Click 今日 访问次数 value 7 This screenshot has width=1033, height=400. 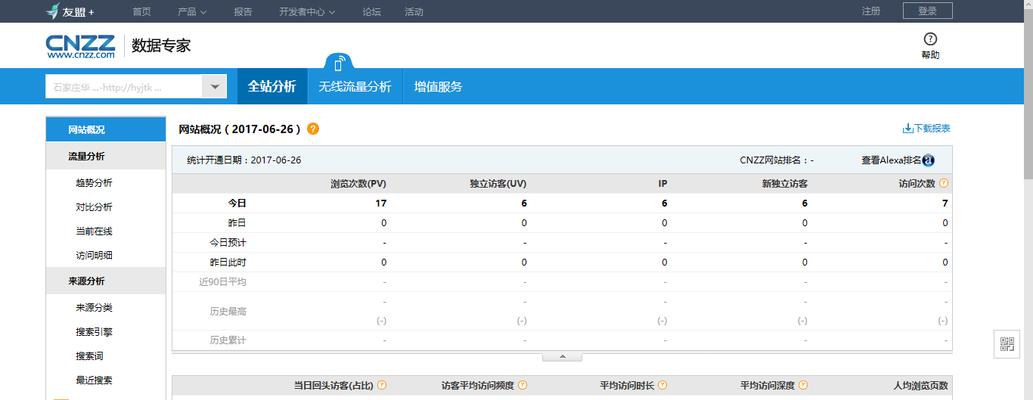tap(945, 204)
